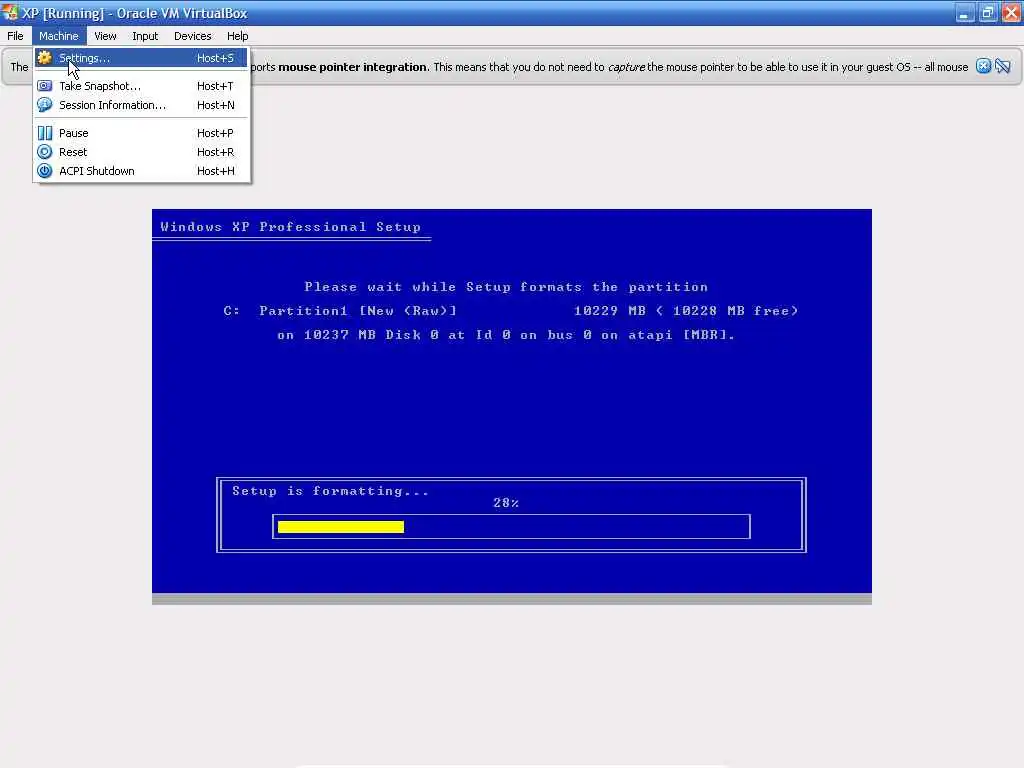The image size is (1024, 768).
Task: Click the Session Information bubble icon
Action: click(x=44, y=104)
